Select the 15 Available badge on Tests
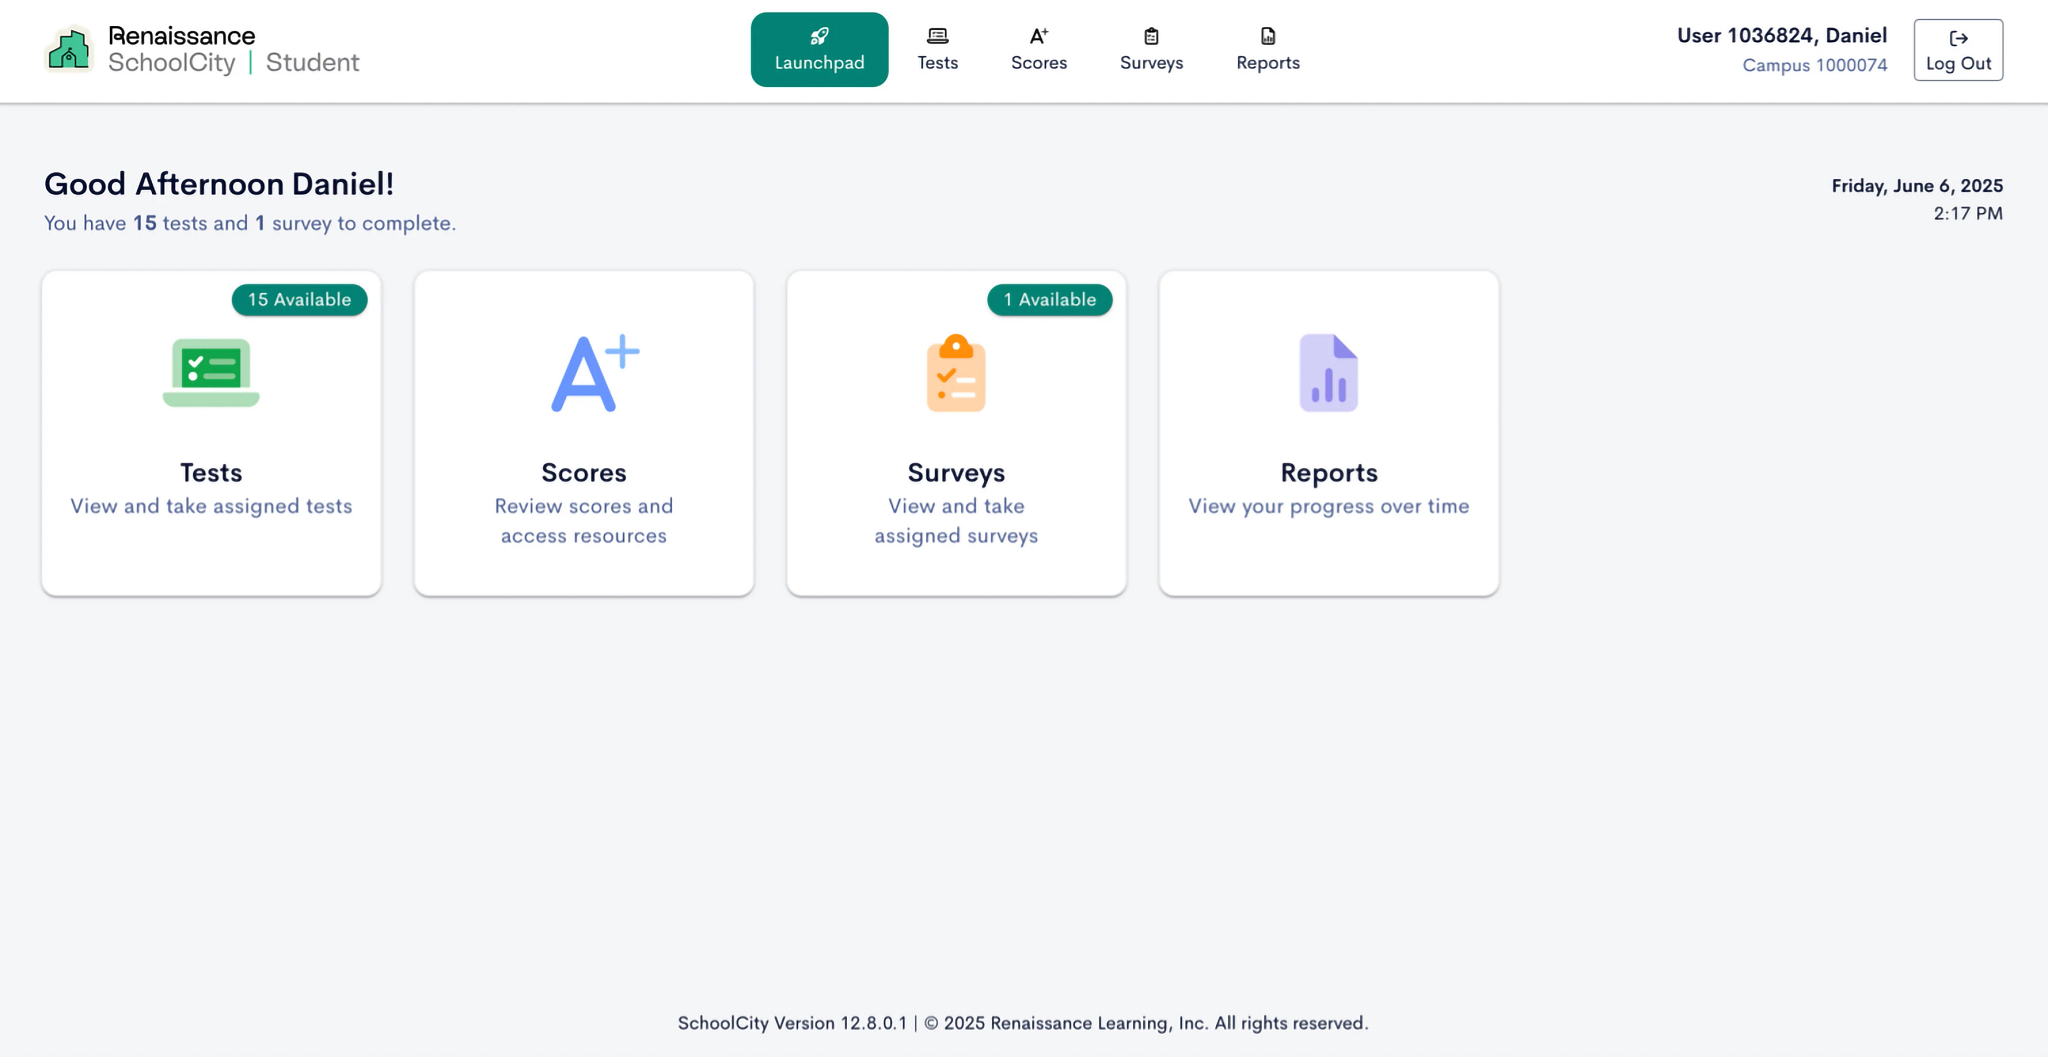Viewport: 2048px width, 1057px height. pos(299,299)
